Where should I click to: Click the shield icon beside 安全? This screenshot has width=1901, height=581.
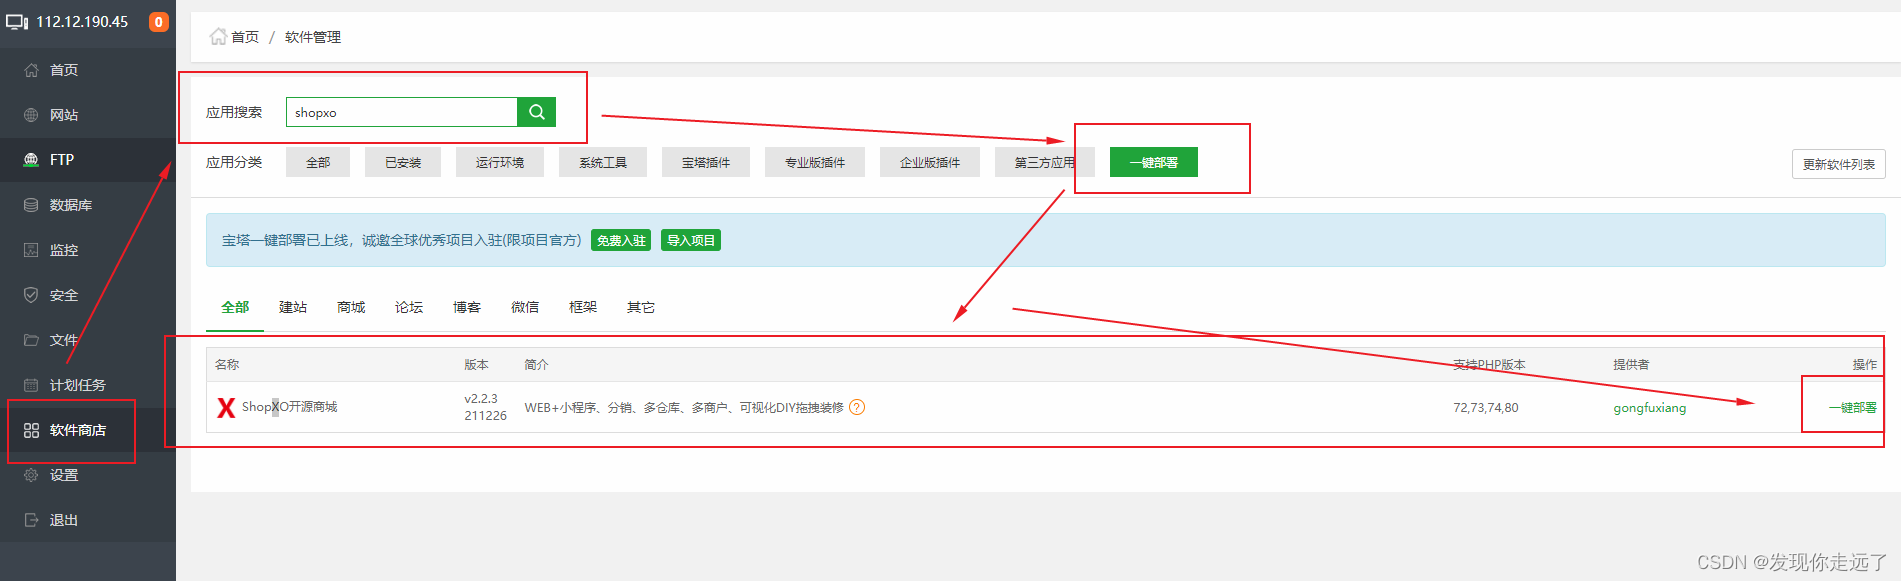[x=31, y=295]
